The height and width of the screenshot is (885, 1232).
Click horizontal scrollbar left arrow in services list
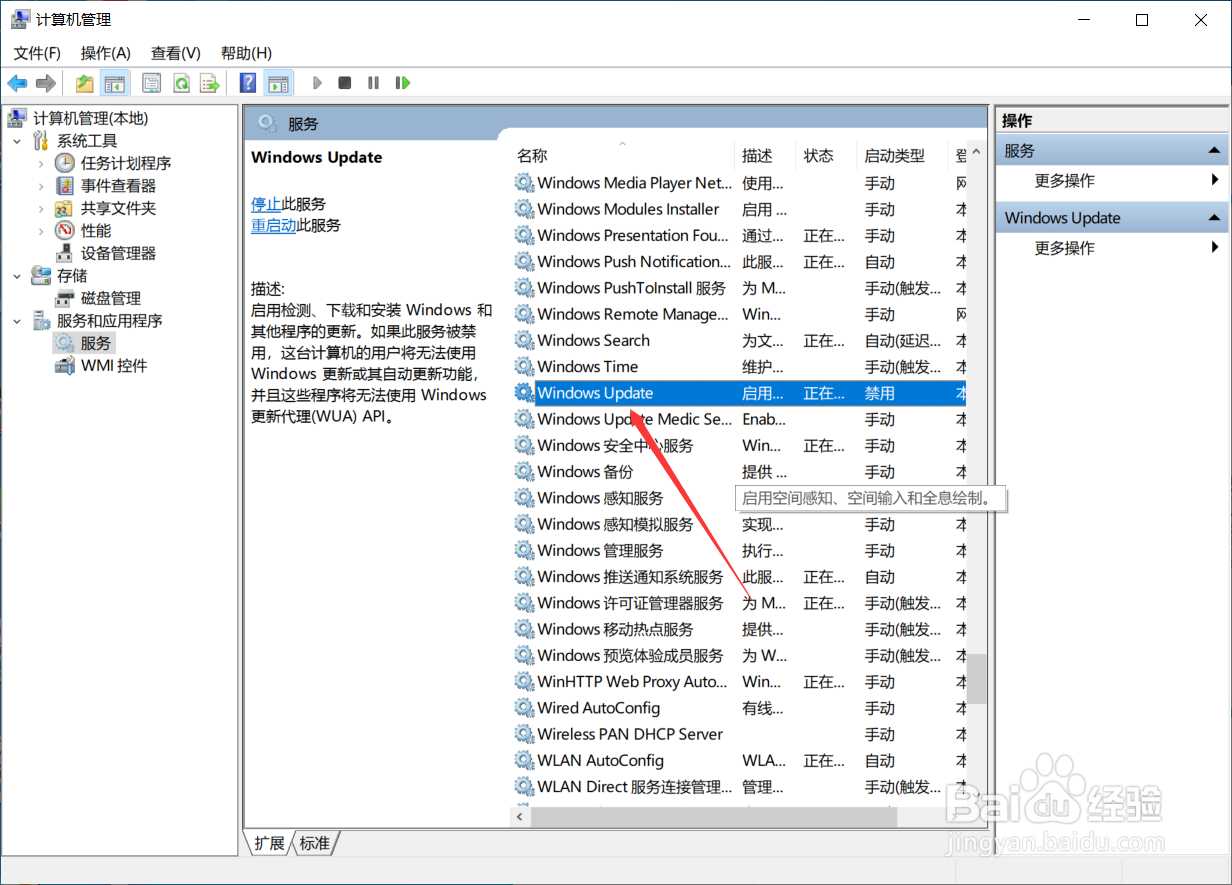[520, 817]
